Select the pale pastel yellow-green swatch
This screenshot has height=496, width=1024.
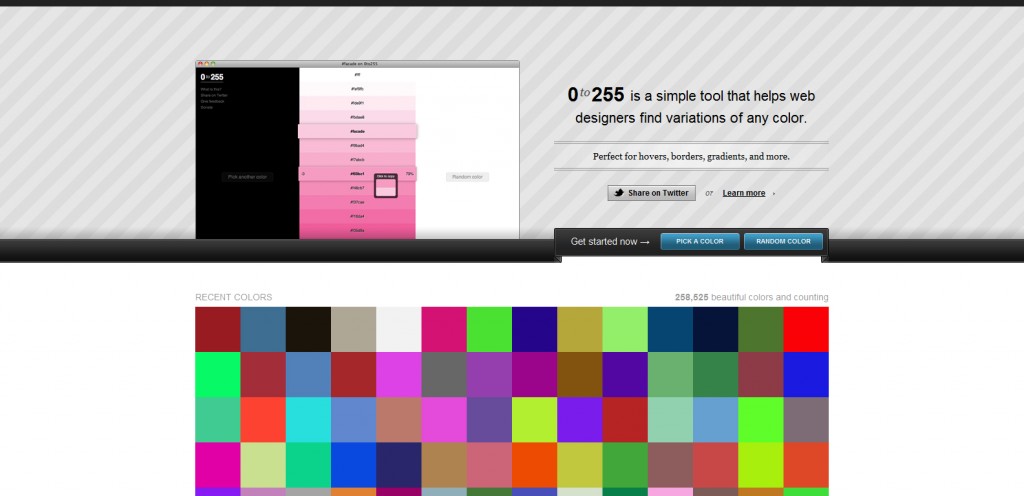(263, 465)
